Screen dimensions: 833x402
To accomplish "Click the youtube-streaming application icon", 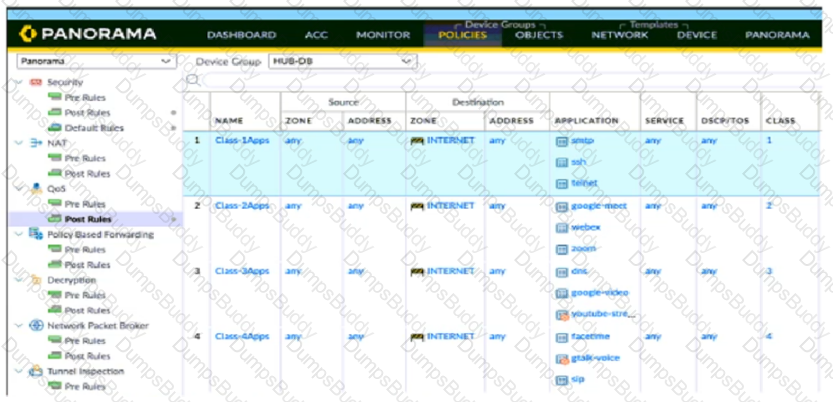I will pos(562,315).
